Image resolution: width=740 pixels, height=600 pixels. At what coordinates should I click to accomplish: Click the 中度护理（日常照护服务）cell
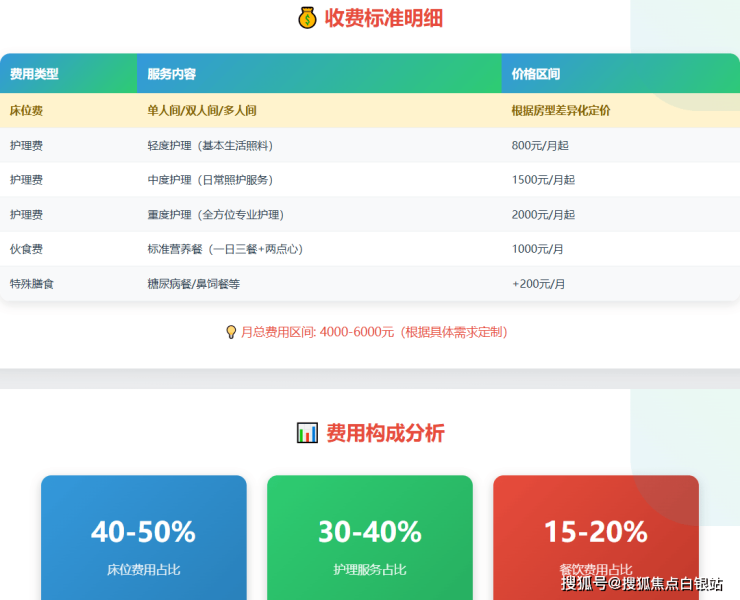[210, 180]
